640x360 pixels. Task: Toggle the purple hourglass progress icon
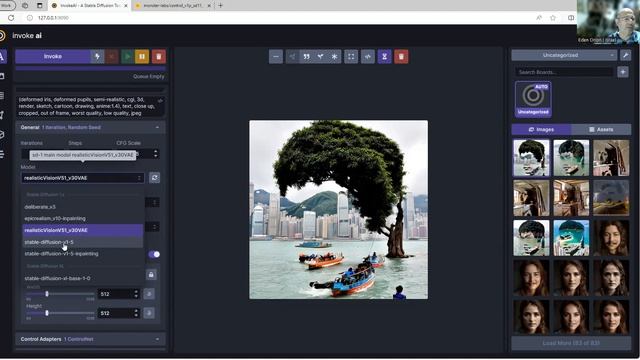[x=384, y=57]
